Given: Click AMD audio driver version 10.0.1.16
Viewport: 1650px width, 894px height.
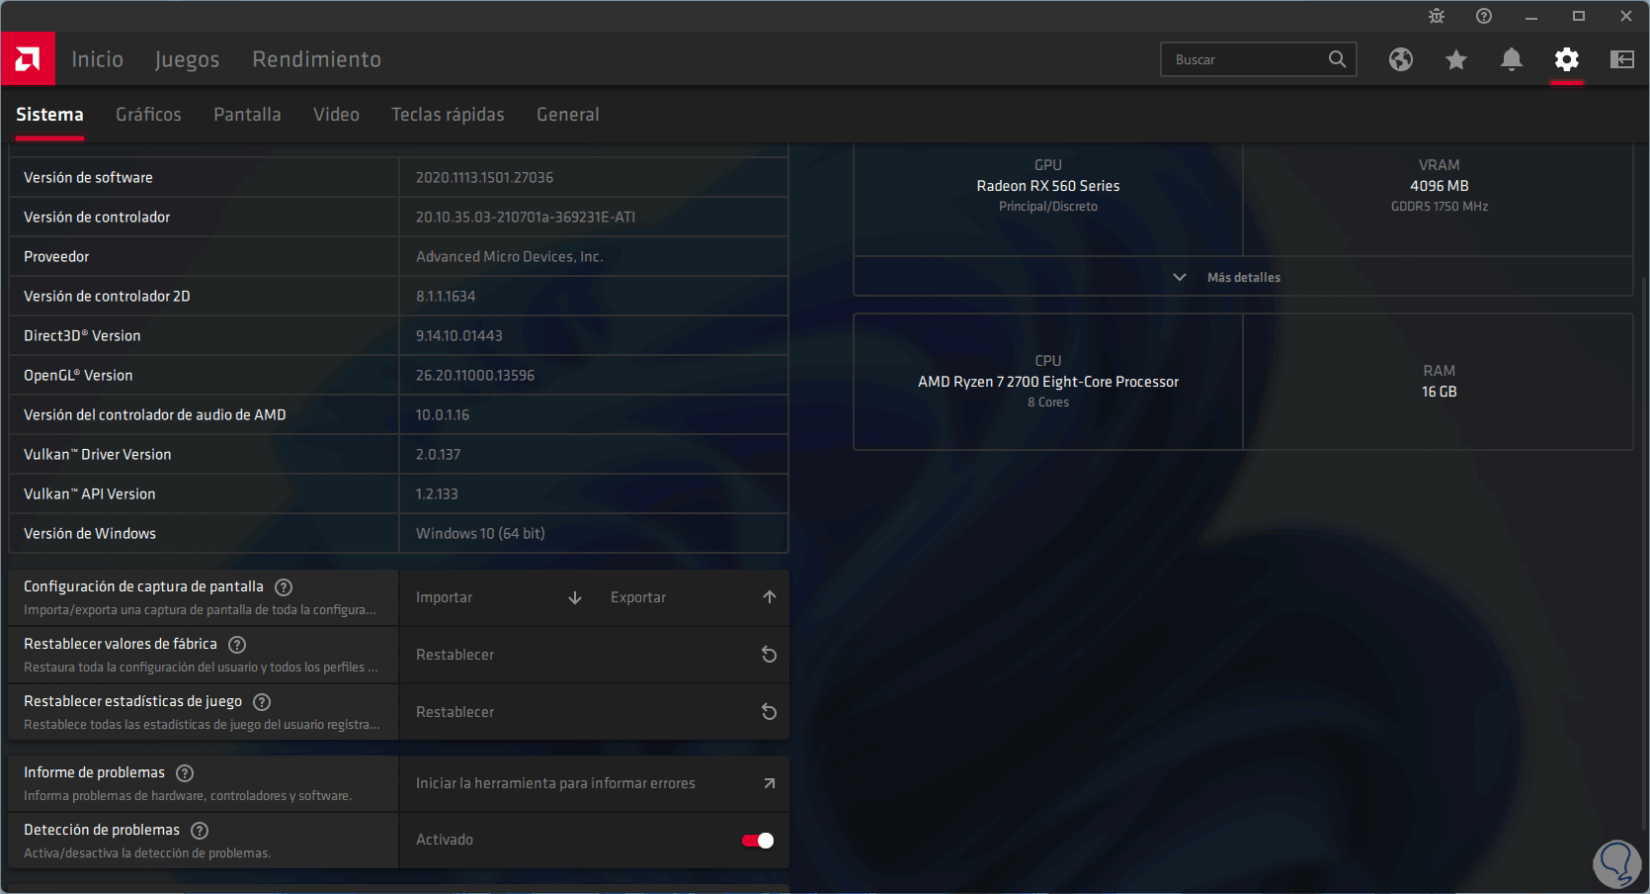Looking at the screenshot, I should pyautogui.click(x=443, y=415).
